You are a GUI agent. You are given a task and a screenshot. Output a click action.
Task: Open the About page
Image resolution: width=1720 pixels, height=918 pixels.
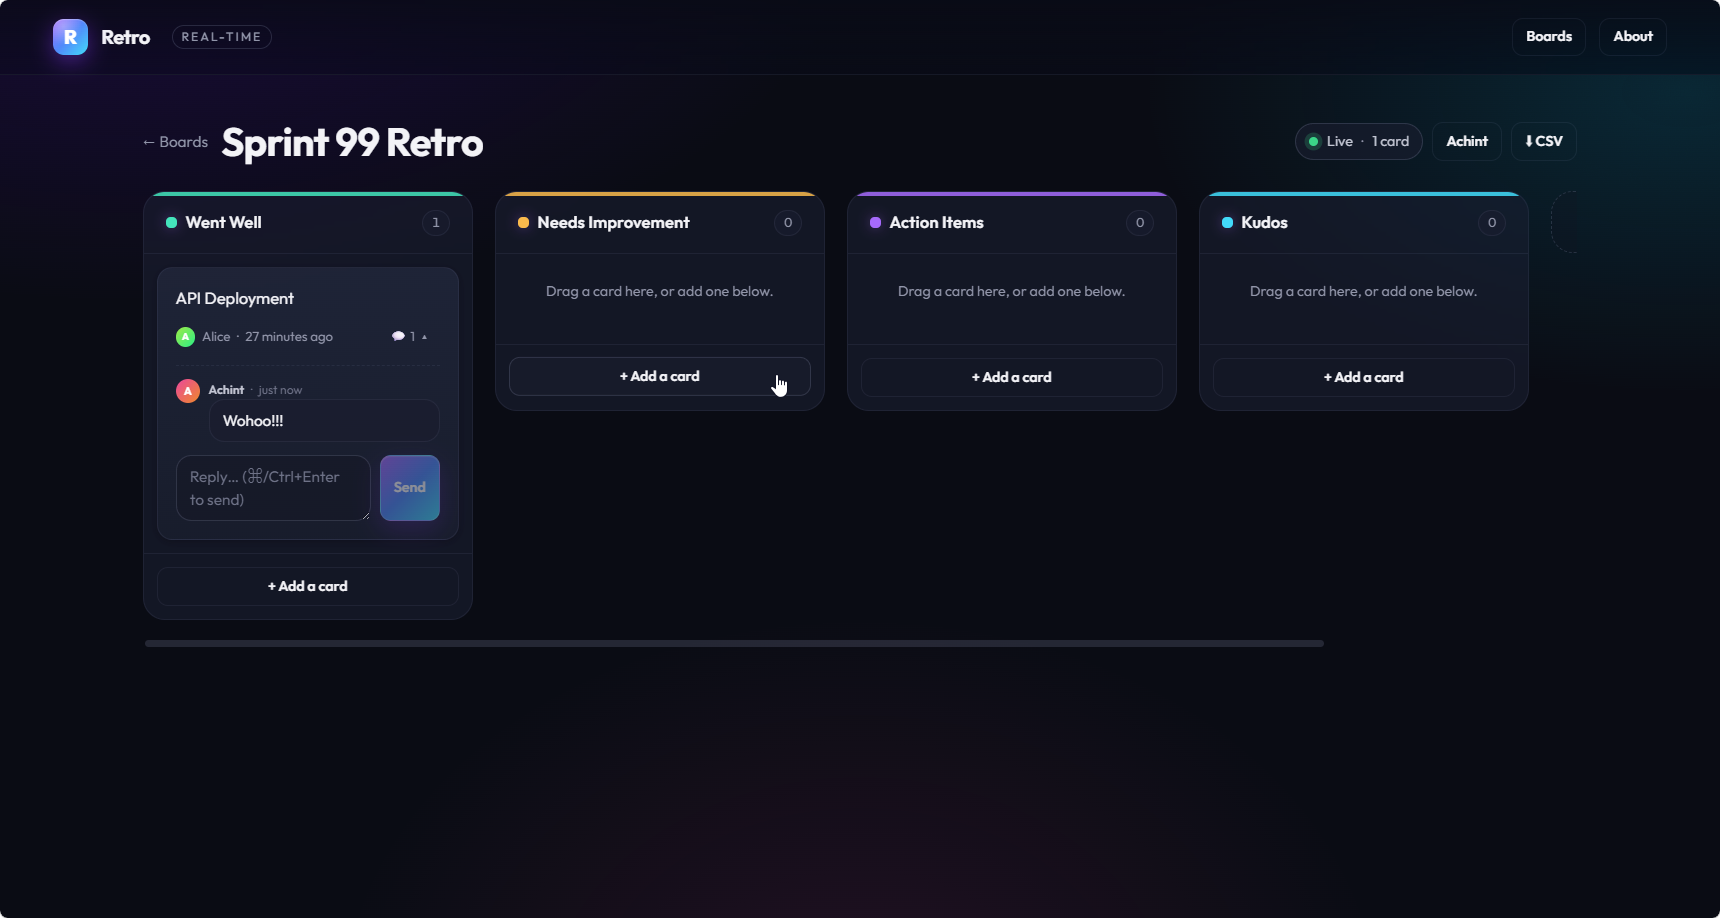pos(1632,37)
